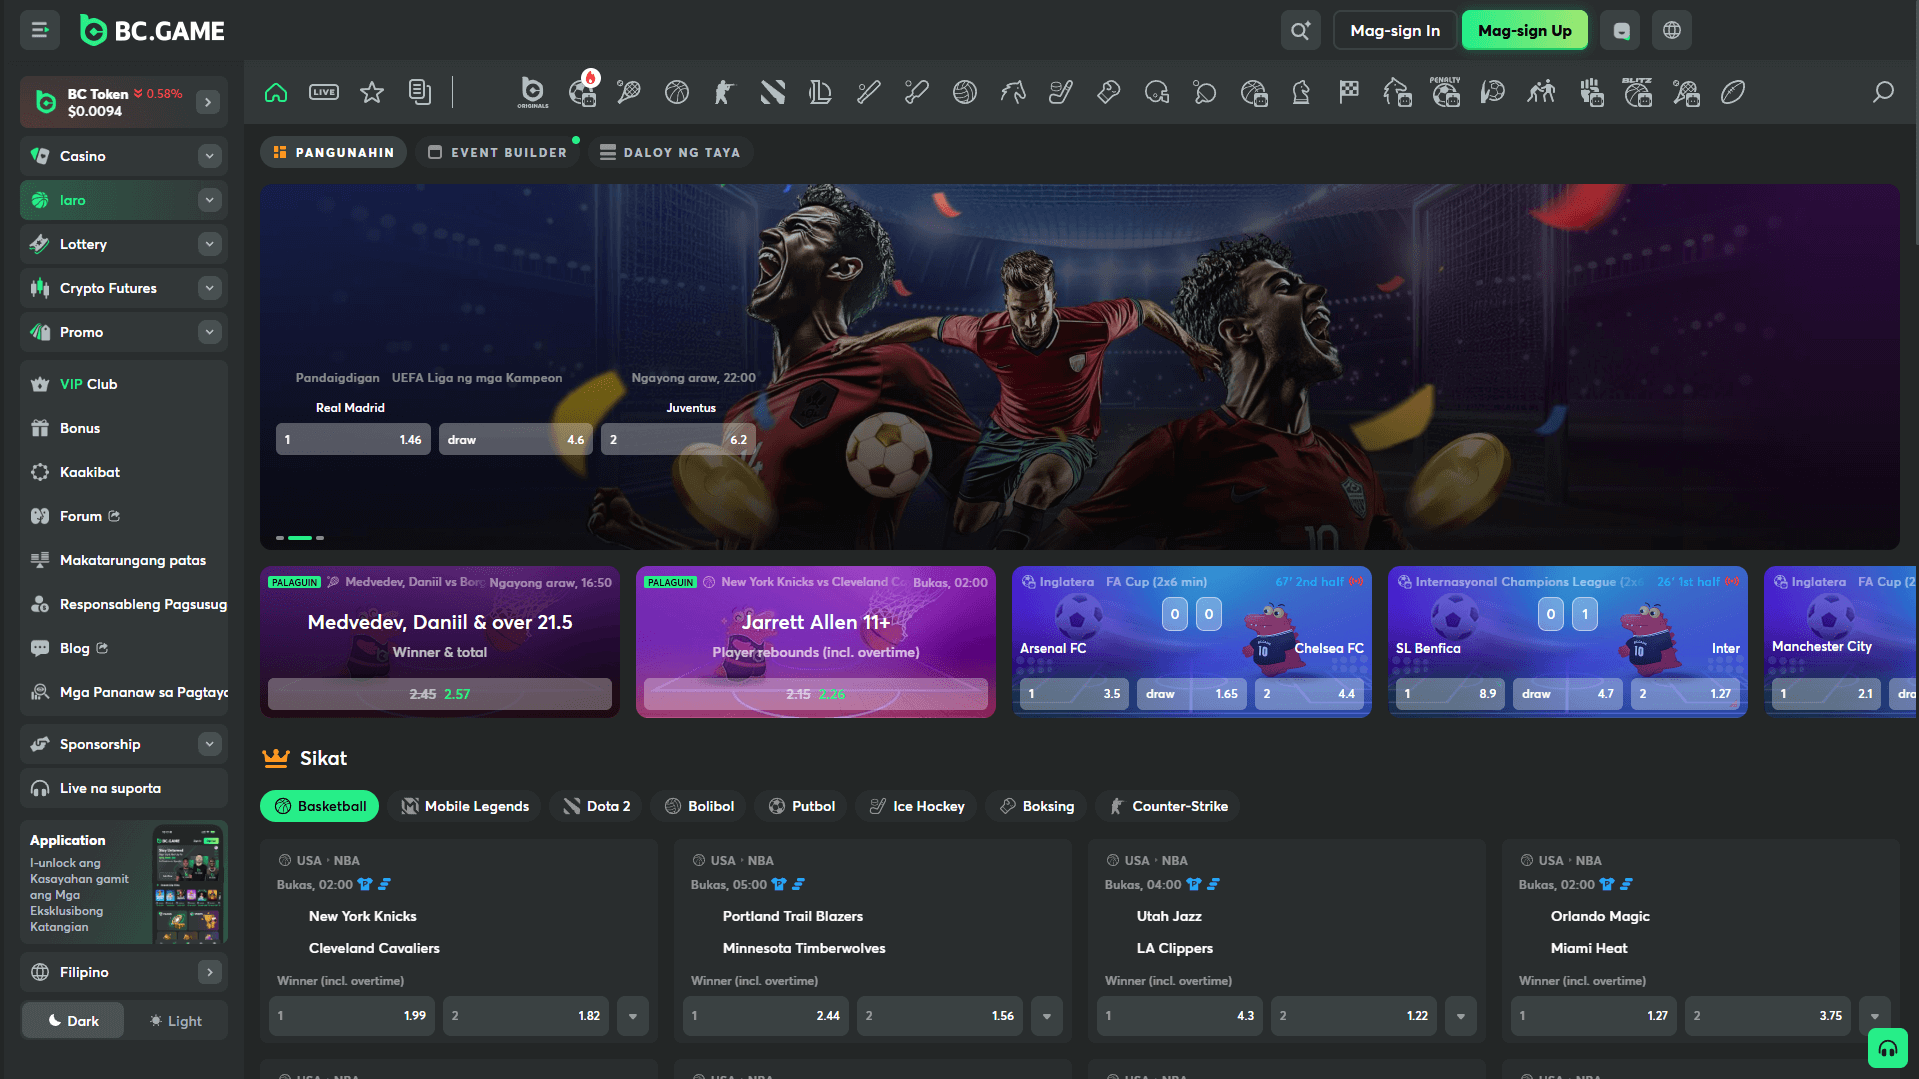1919x1079 pixels.
Task: Open favorites star icon
Action: point(372,92)
